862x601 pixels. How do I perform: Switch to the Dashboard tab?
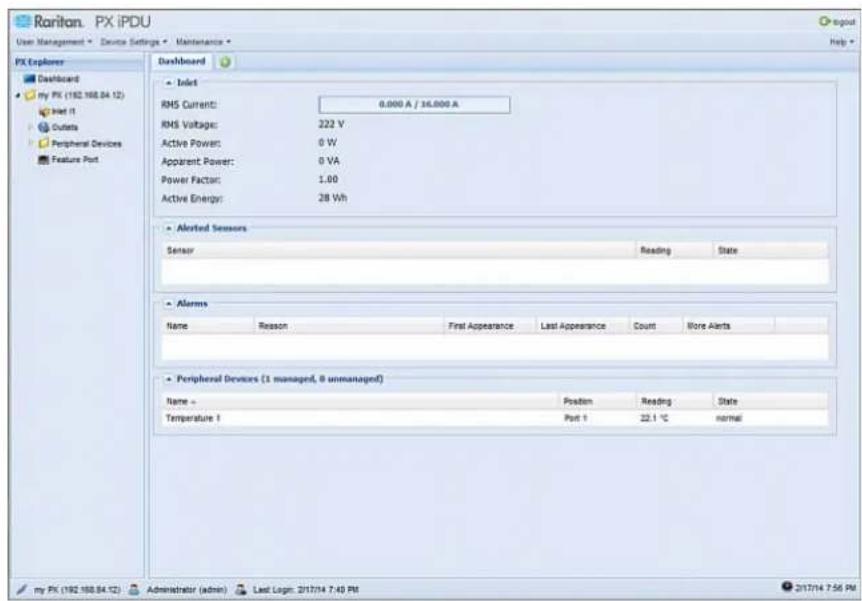click(x=181, y=61)
